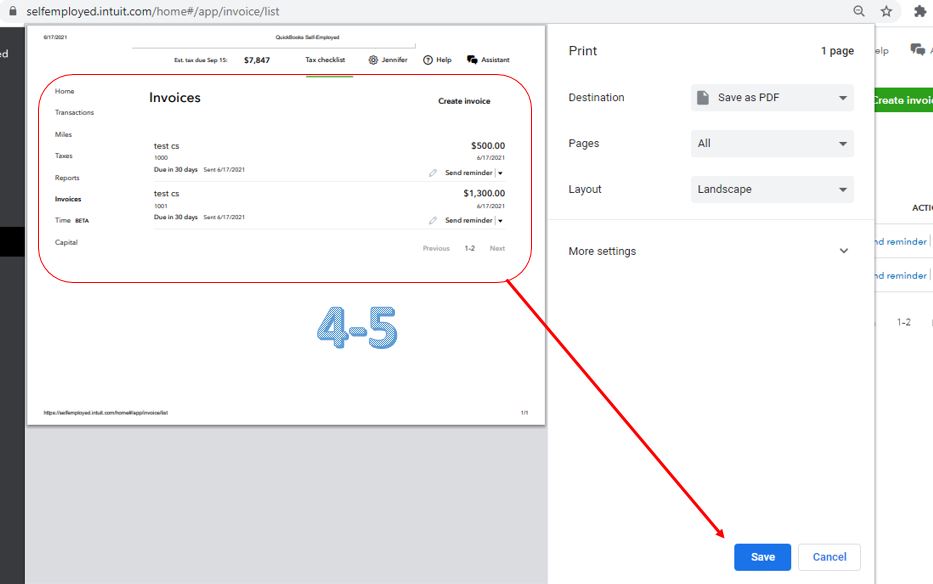The image size is (933, 584).
Task: Click the PDF document icon in Destination field
Action: pos(703,98)
